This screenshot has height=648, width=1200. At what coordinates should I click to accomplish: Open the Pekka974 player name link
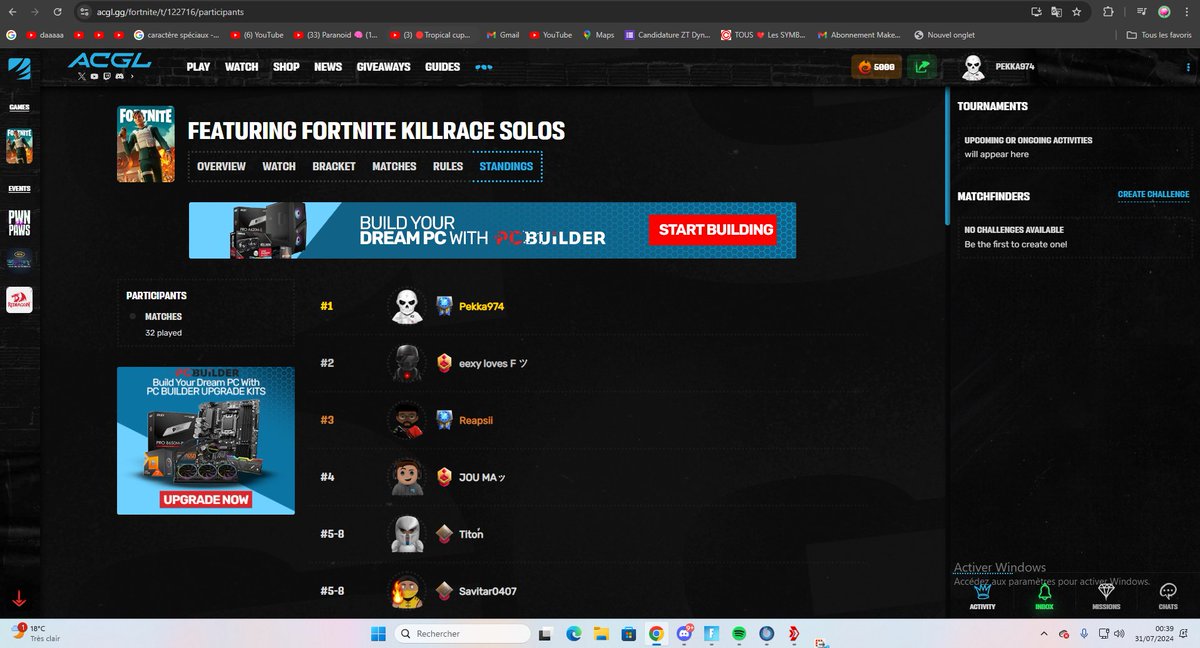(481, 306)
